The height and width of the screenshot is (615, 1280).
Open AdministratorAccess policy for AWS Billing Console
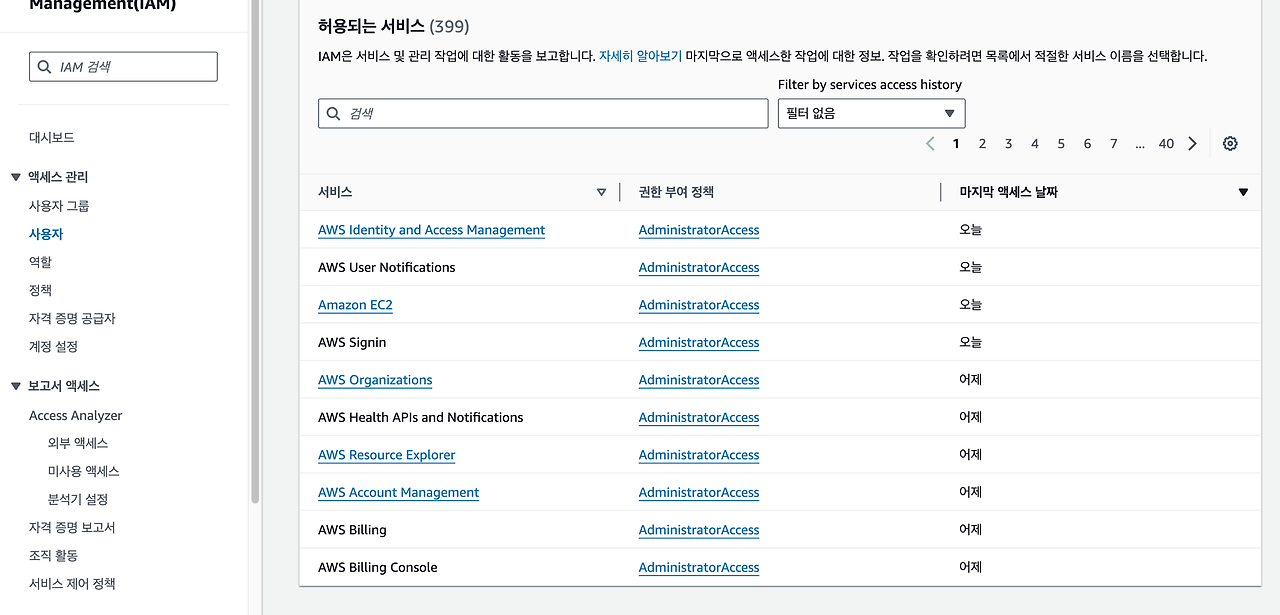pyautogui.click(x=699, y=567)
